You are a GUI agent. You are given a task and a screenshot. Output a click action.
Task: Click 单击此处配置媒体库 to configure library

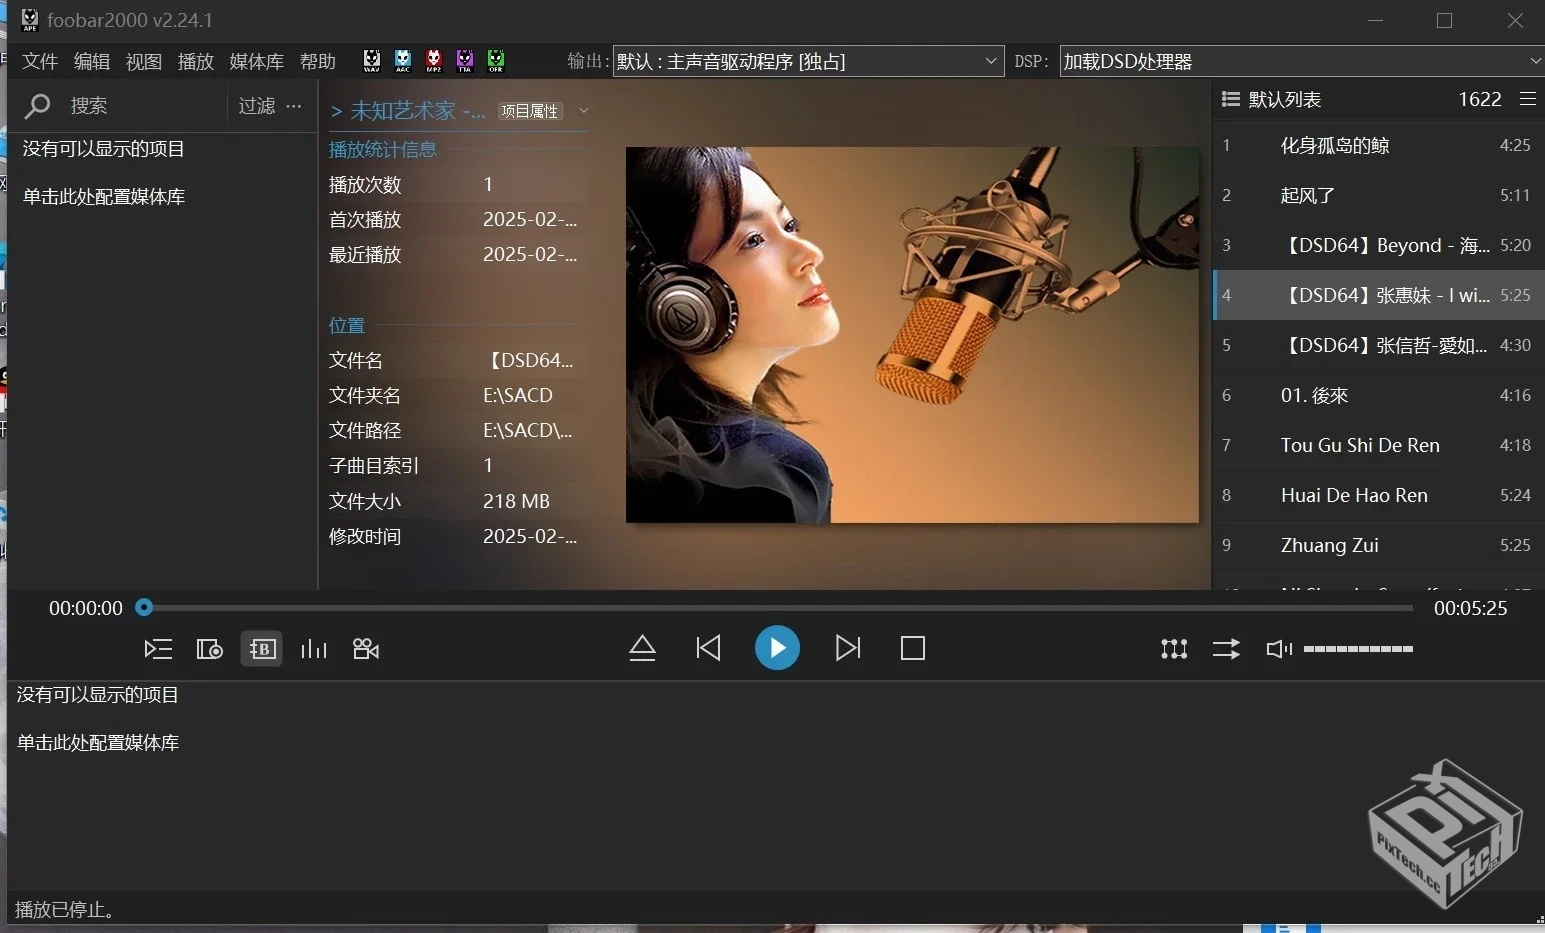coord(104,196)
